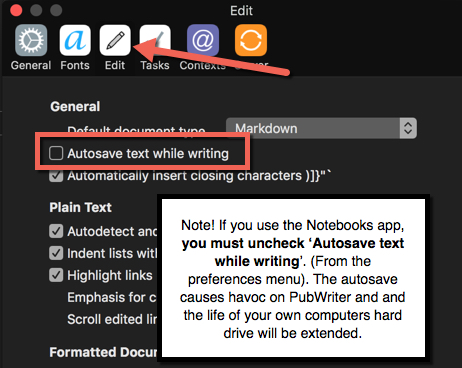462x368 pixels.
Task: Click the 'Scroll edited' option label
Action: pos(112,319)
